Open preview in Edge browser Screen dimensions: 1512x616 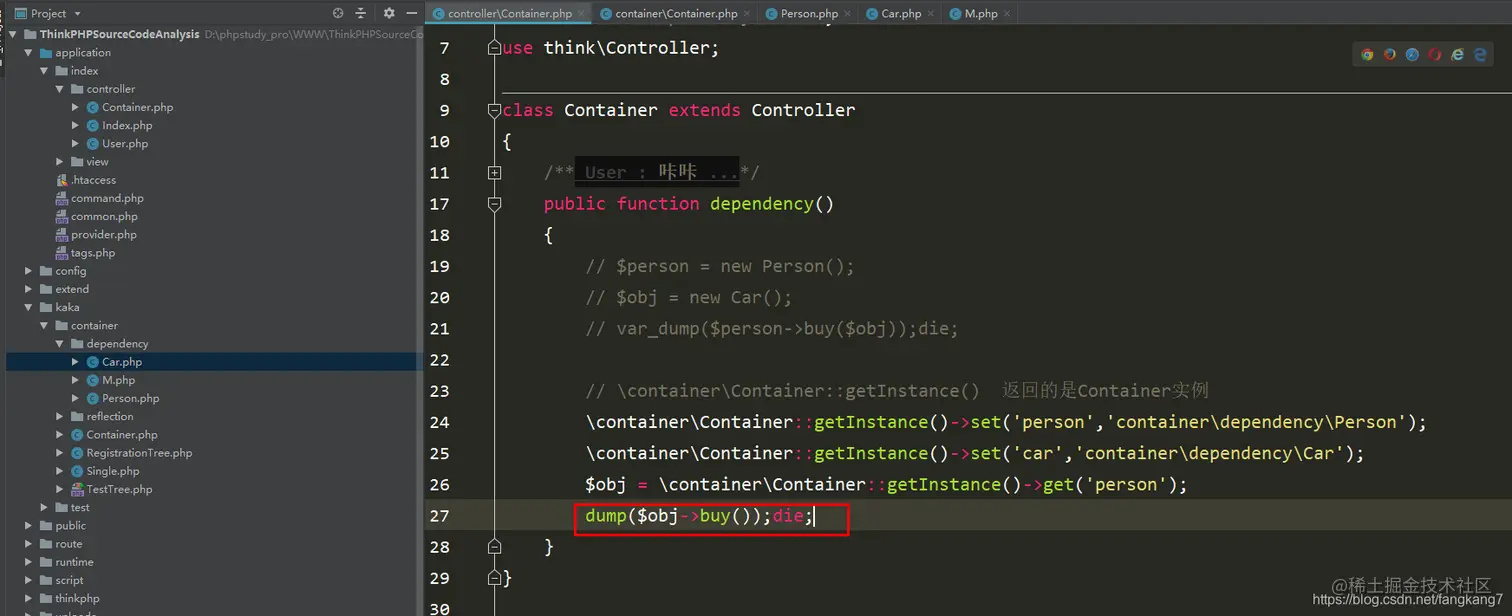tap(1480, 55)
